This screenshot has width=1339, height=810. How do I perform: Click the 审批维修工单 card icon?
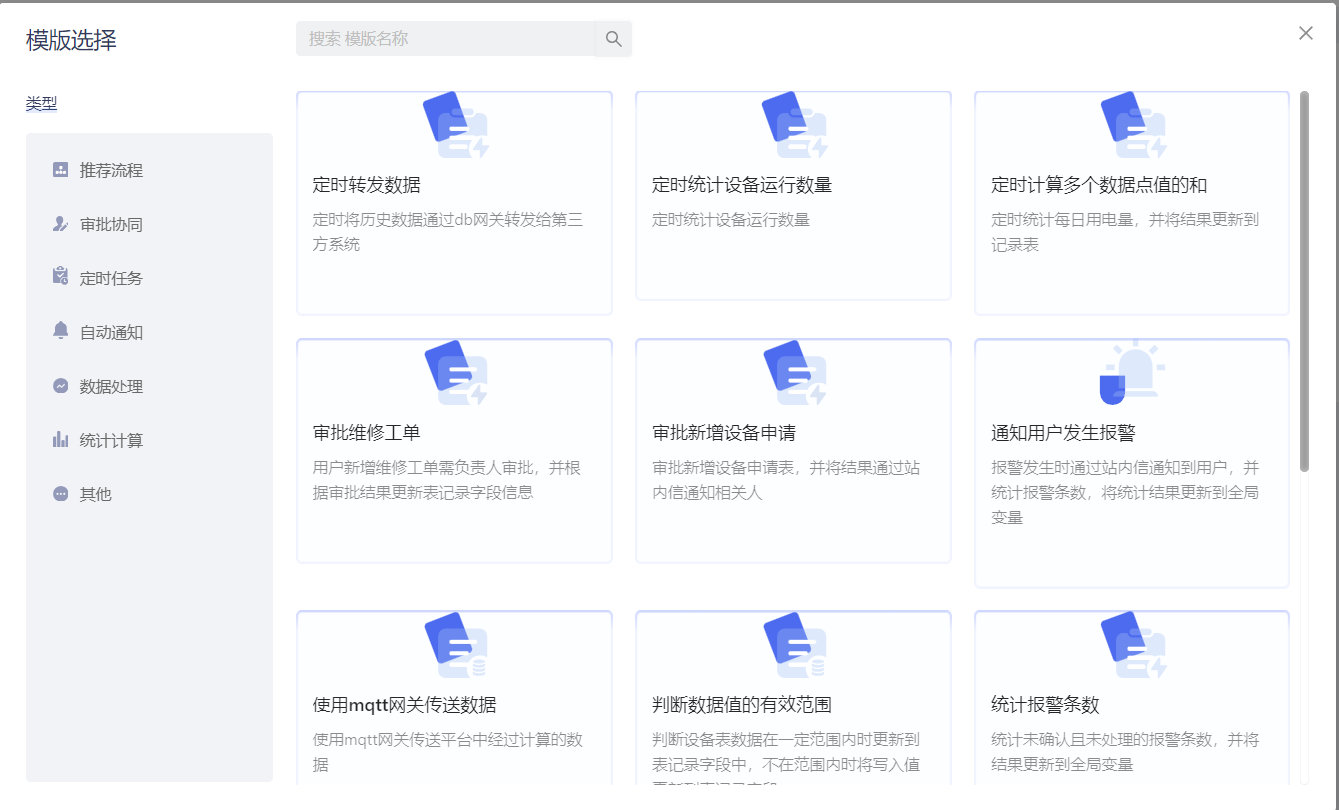click(456, 373)
